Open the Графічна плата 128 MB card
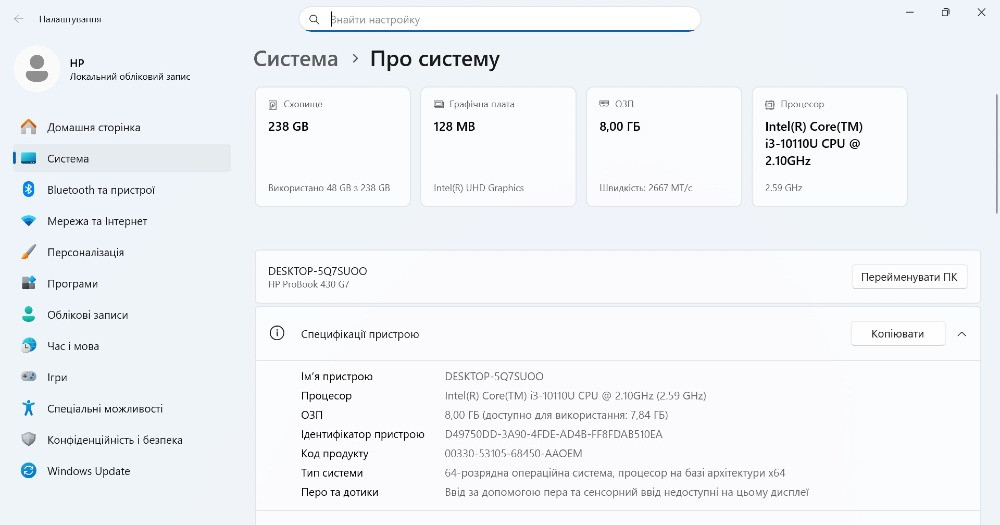Screen dimensions: 1000x525 [498, 147]
